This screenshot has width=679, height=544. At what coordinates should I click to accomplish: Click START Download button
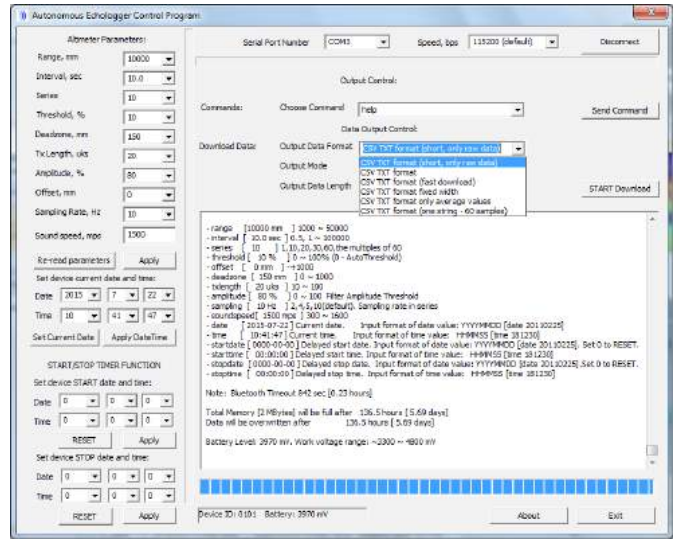coord(620,188)
